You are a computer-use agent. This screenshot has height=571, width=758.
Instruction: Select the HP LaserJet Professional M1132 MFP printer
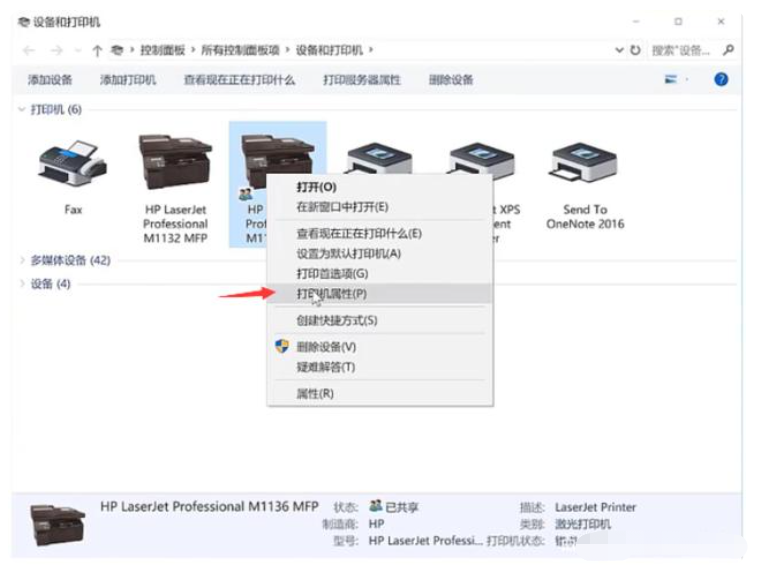(x=175, y=160)
